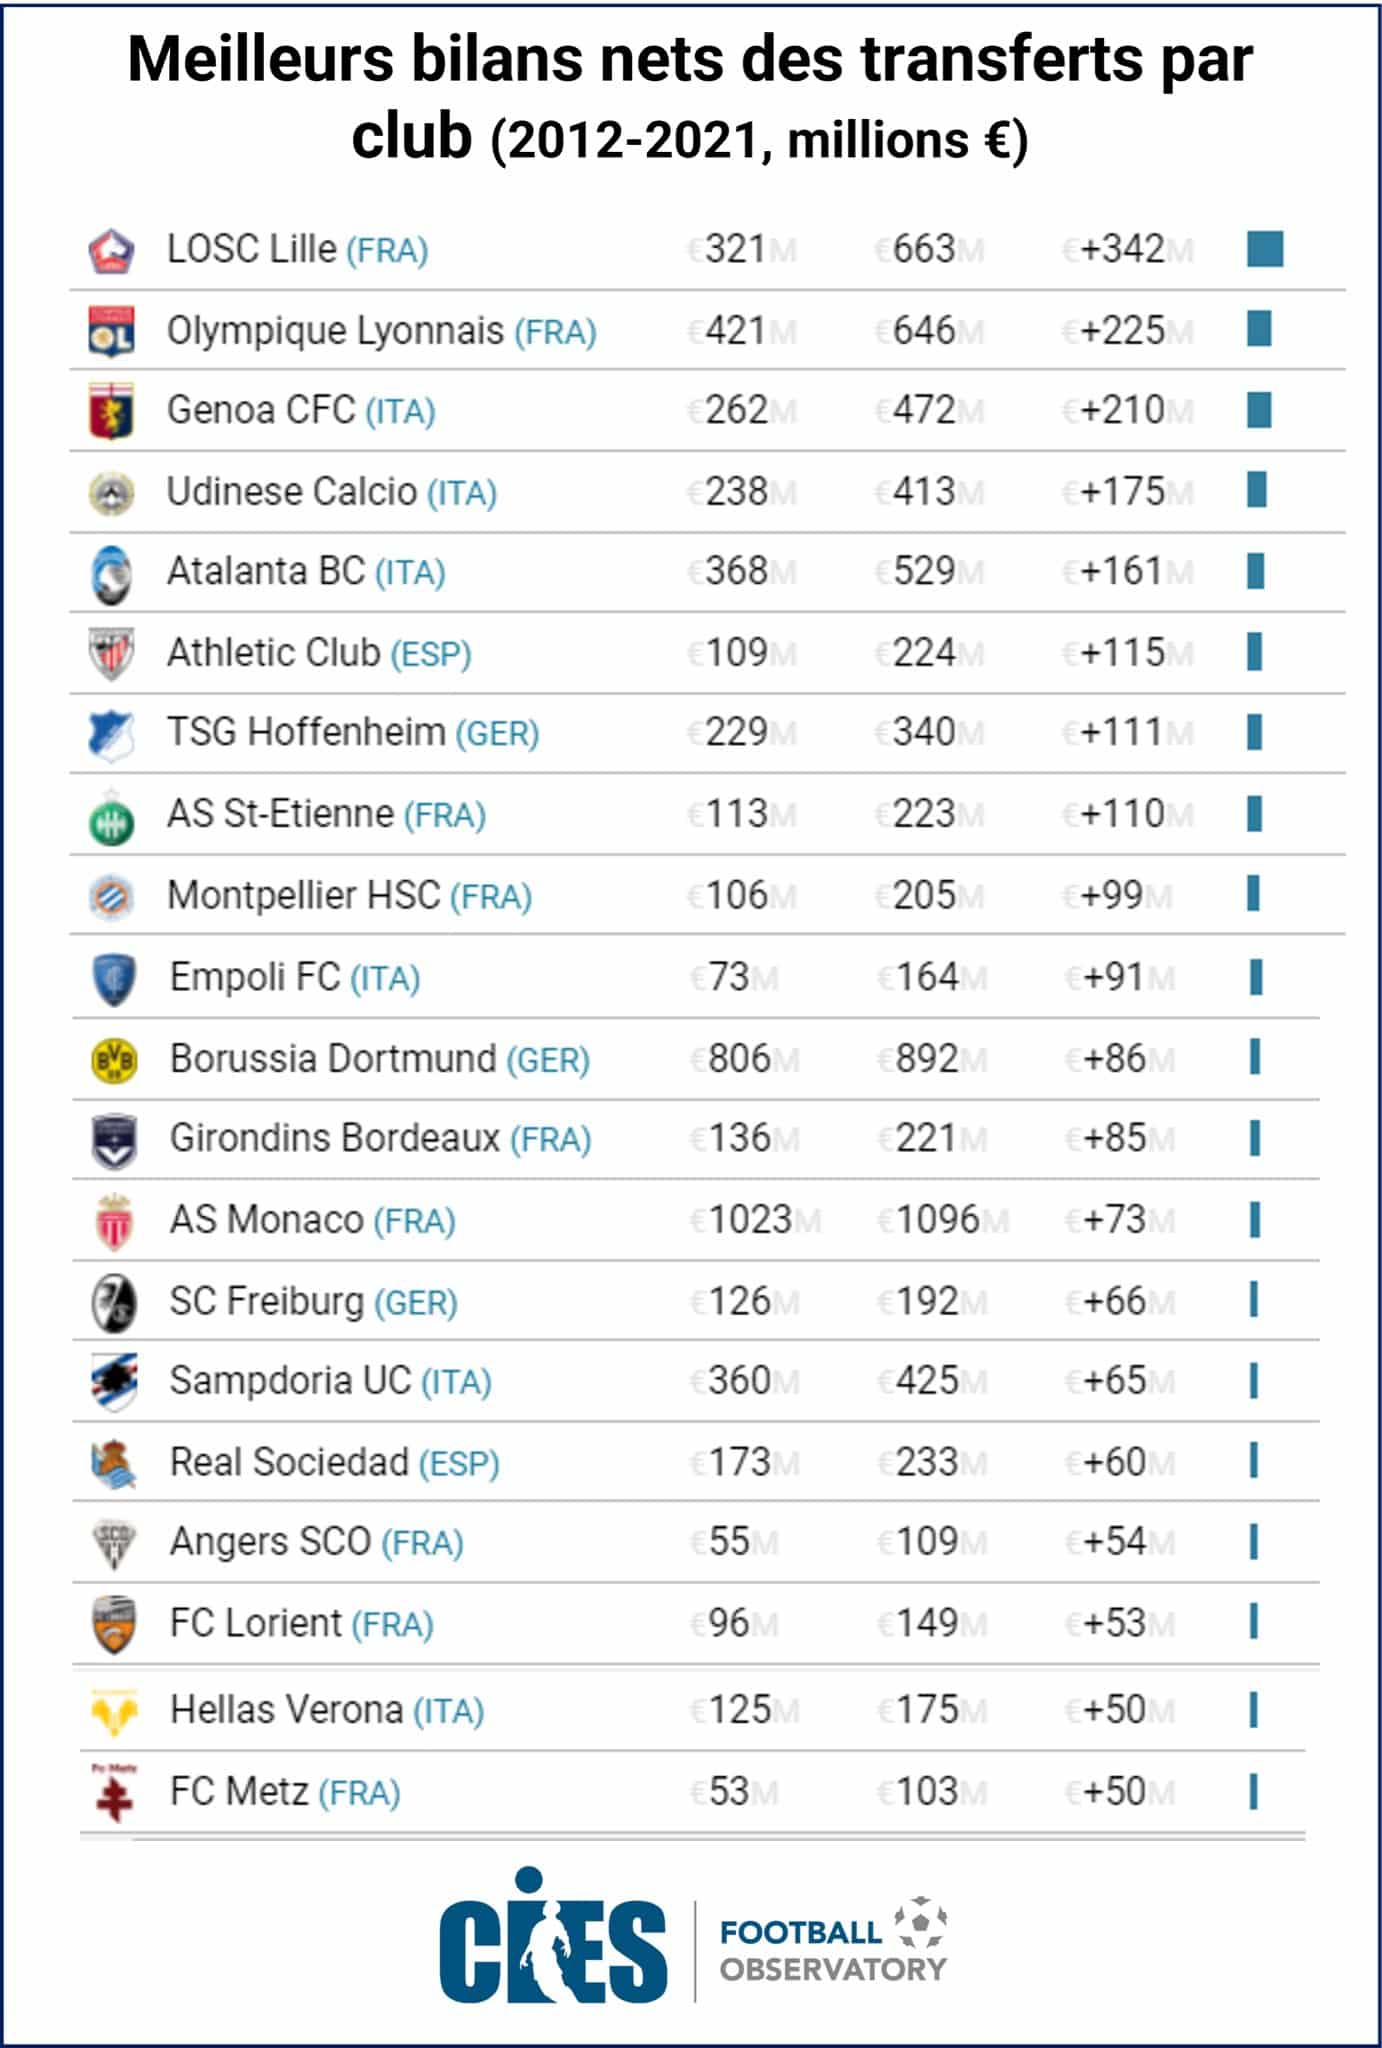Click the FC Metz cross emblem
The height and width of the screenshot is (2048, 1382).
coord(114,1792)
